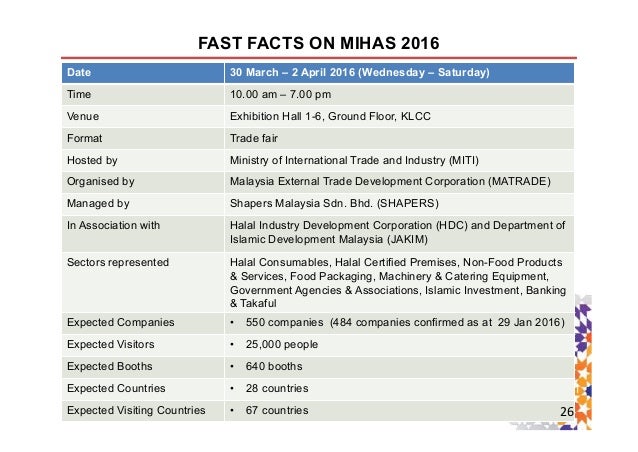Select the 'Date' header cell
638x452 pixels.
(143, 73)
